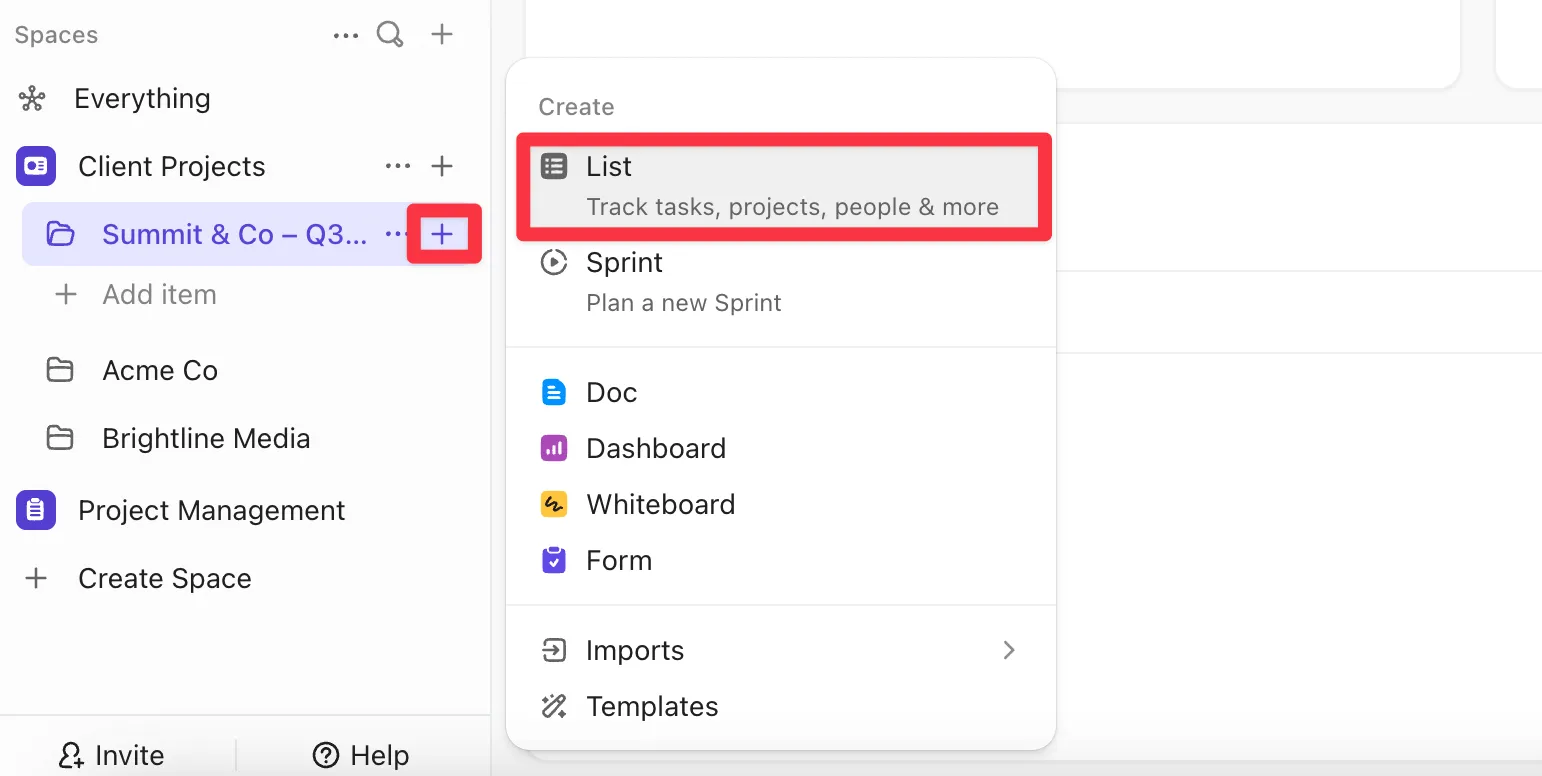Open Client Projects ellipsis menu
The height and width of the screenshot is (776, 1542).
tap(398, 166)
